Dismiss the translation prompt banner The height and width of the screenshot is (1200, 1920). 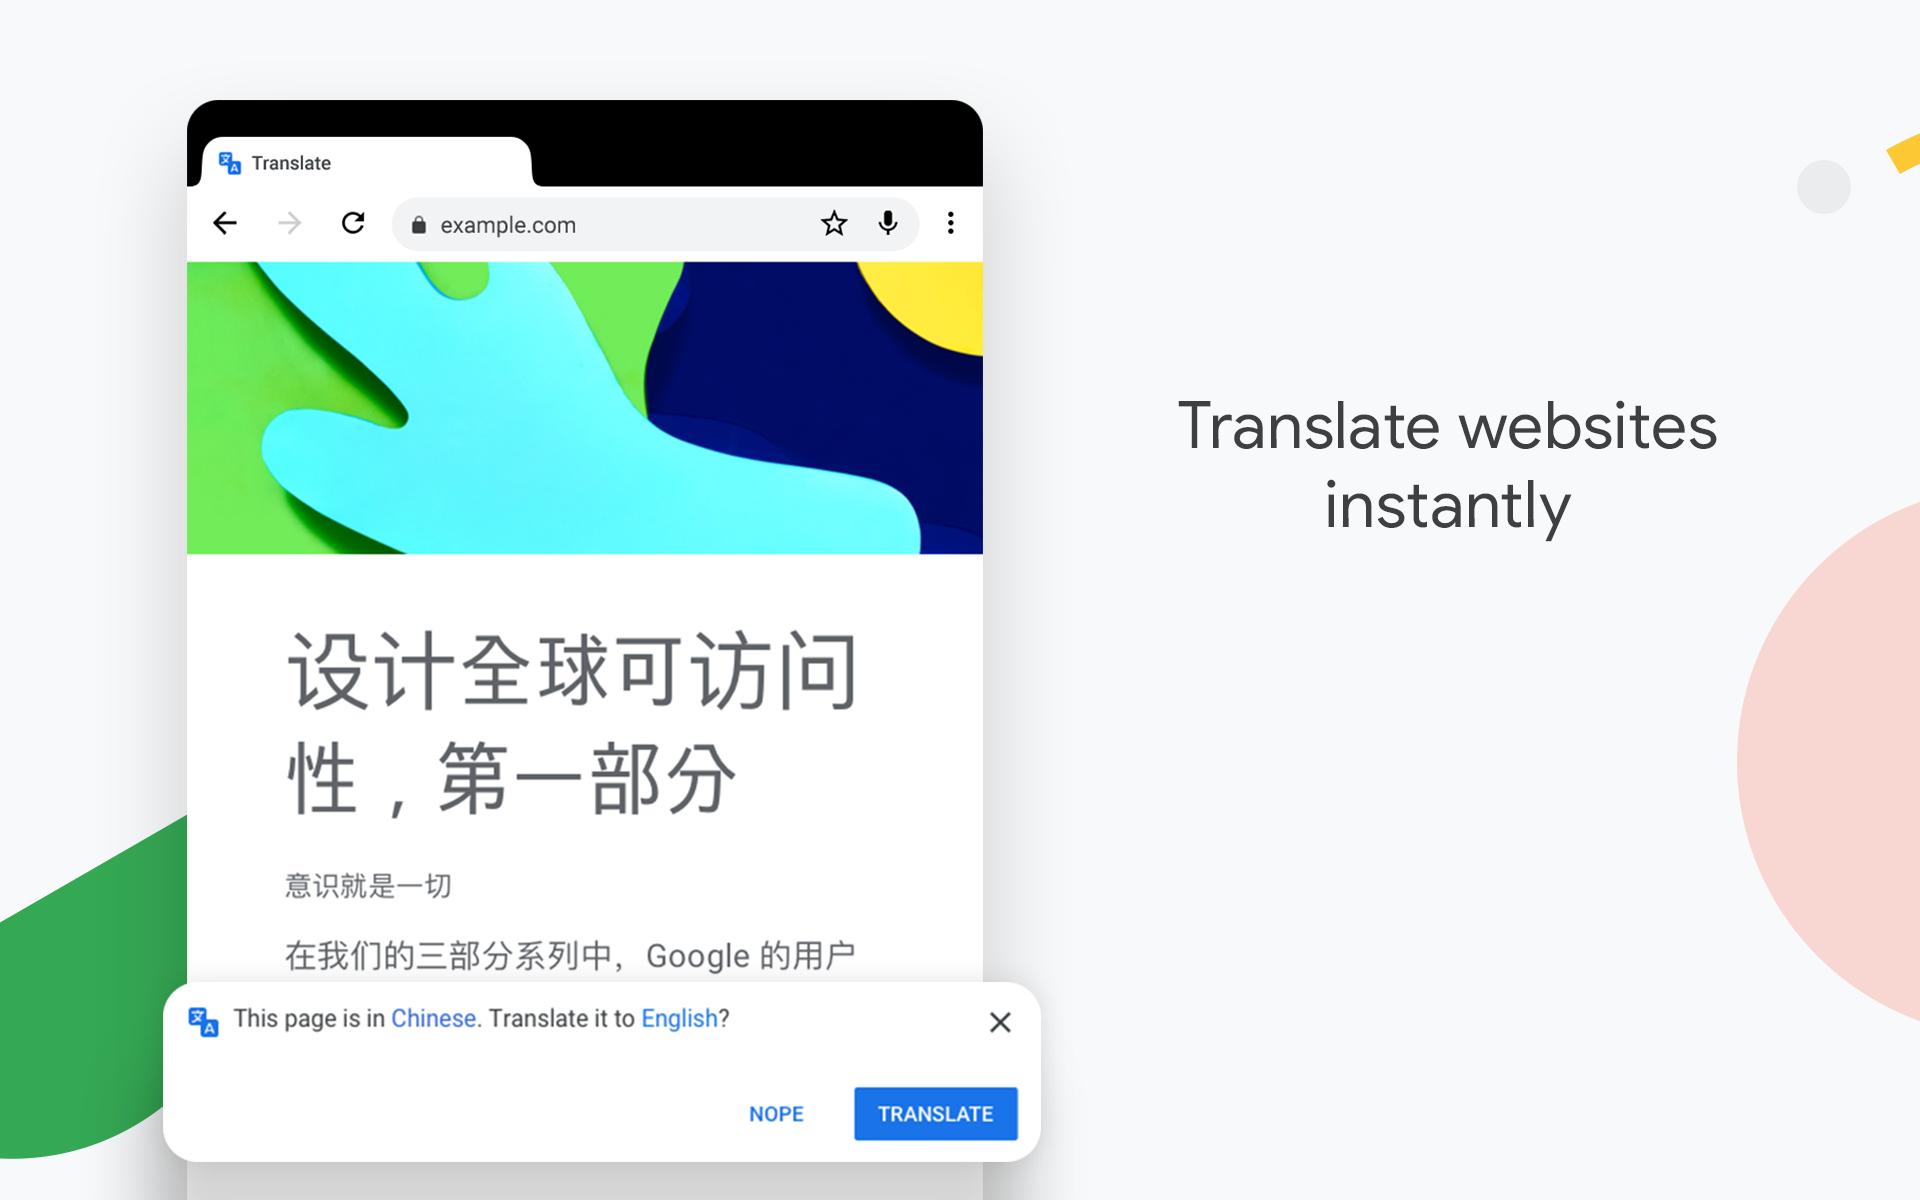coord(999,1022)
